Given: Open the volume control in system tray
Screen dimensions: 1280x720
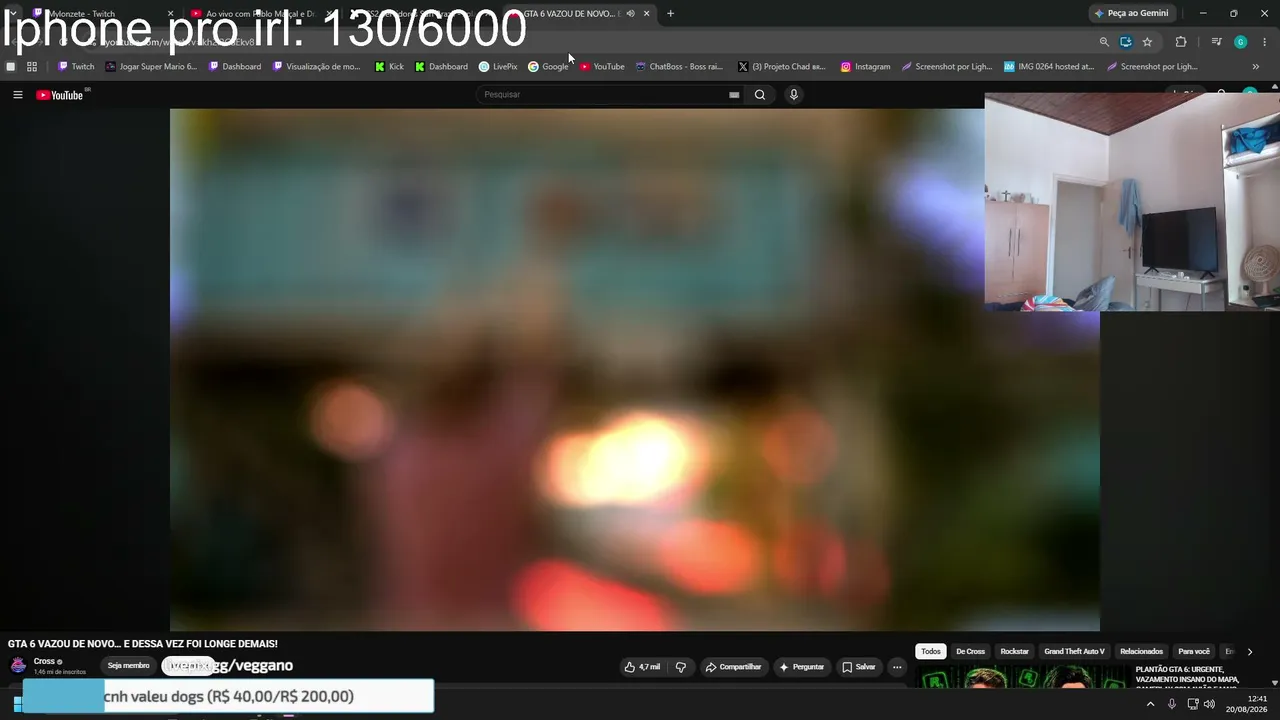Looking at the screenshot, I should click(x=1209, y=704).
